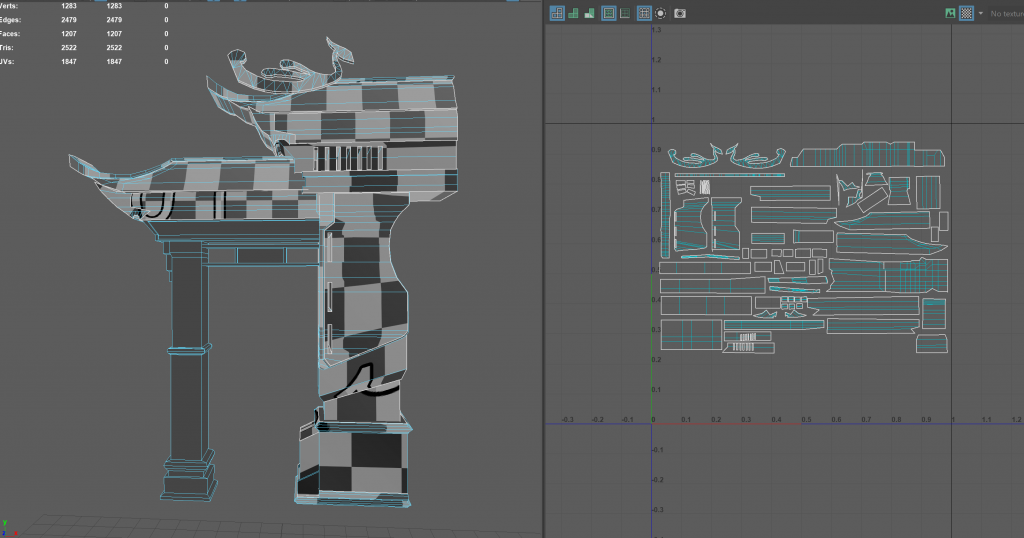Click the barred window on the gate model

[349, 157]
